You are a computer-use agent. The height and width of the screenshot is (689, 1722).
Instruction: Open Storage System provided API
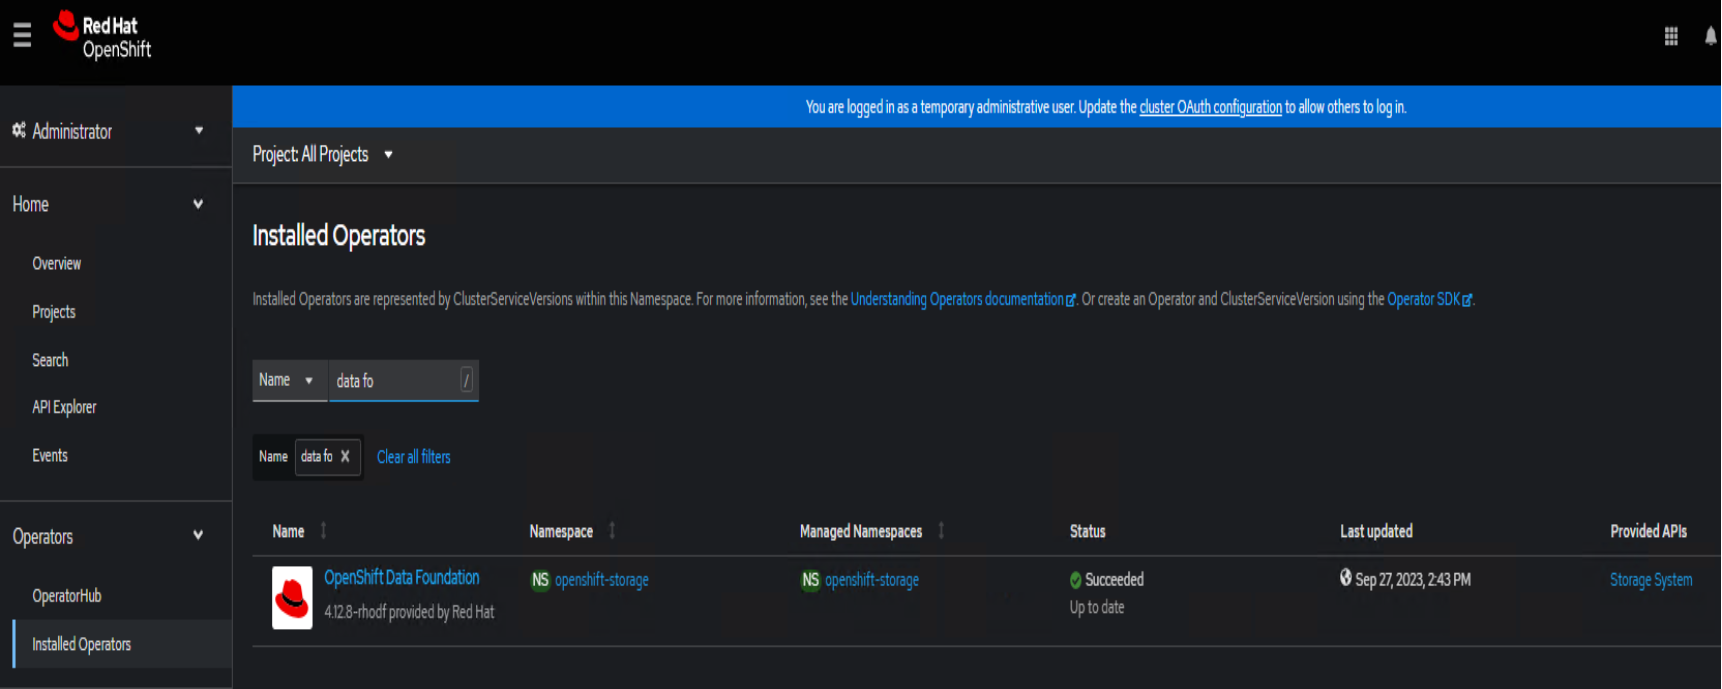[x=1651, y=580]
